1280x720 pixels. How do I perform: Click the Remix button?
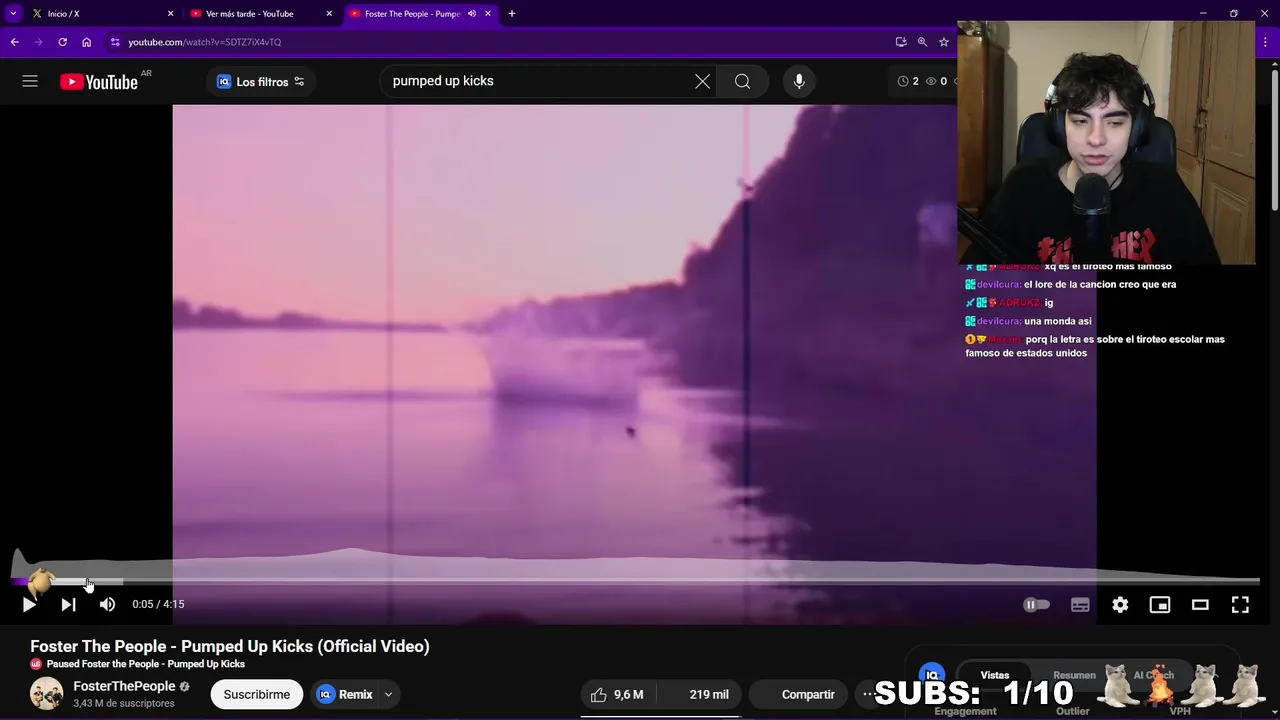pos(345,694)
